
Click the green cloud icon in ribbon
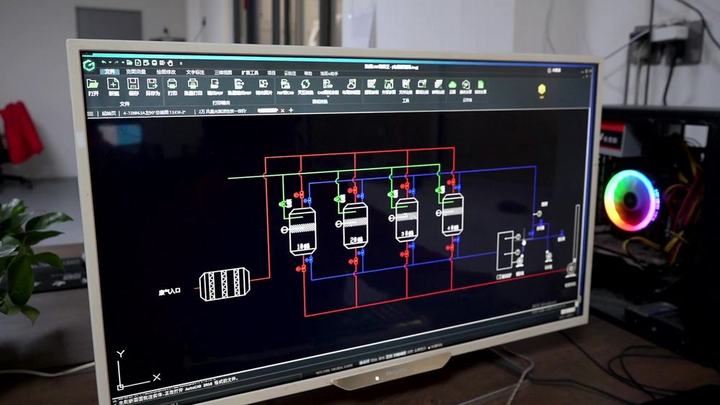coord(452,84)
